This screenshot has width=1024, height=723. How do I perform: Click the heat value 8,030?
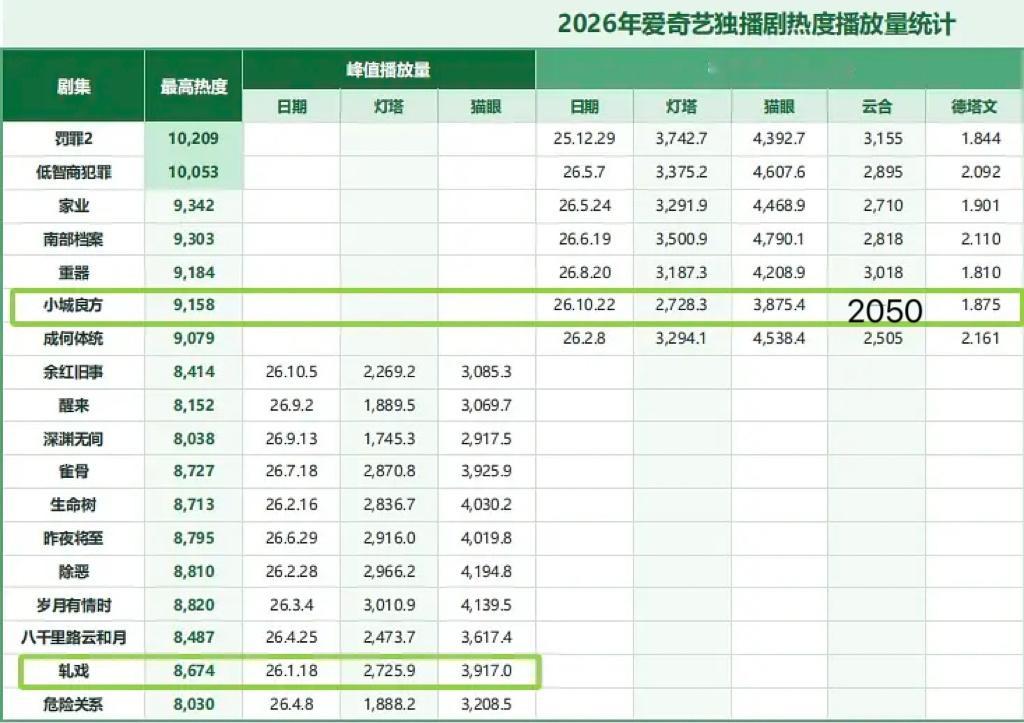[193, 704]
